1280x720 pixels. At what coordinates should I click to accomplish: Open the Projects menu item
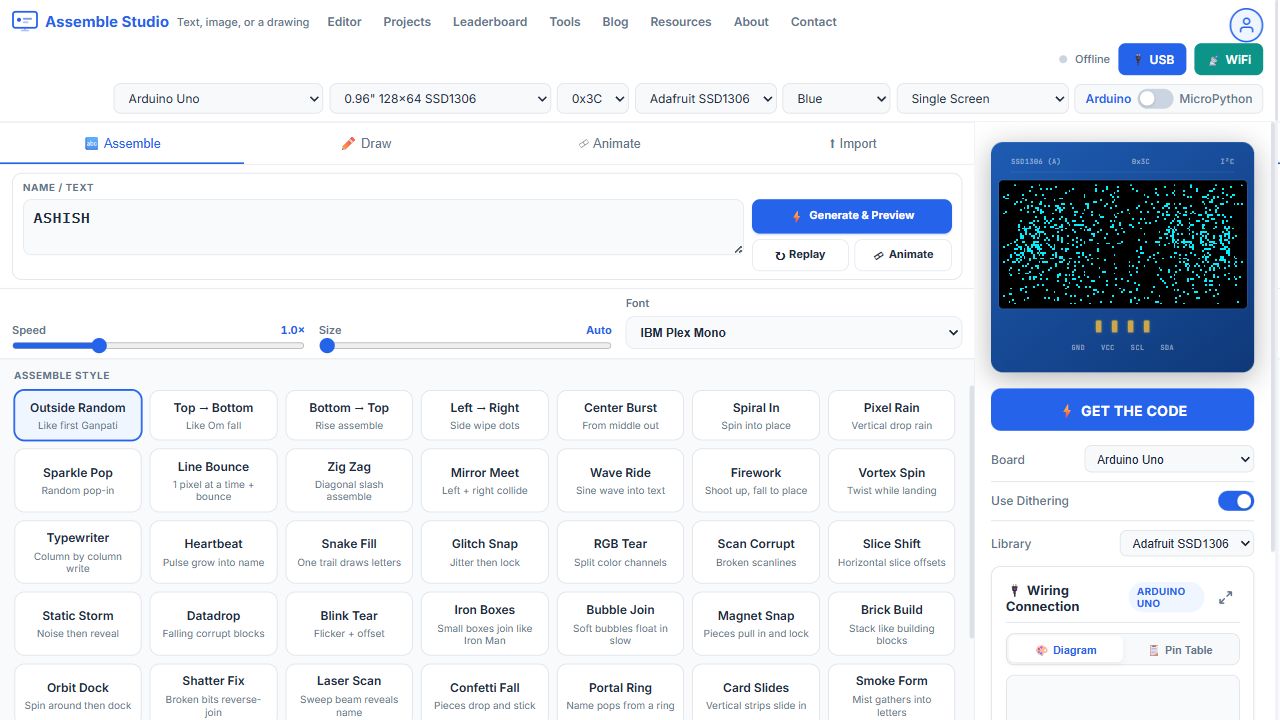pos(407,22)
